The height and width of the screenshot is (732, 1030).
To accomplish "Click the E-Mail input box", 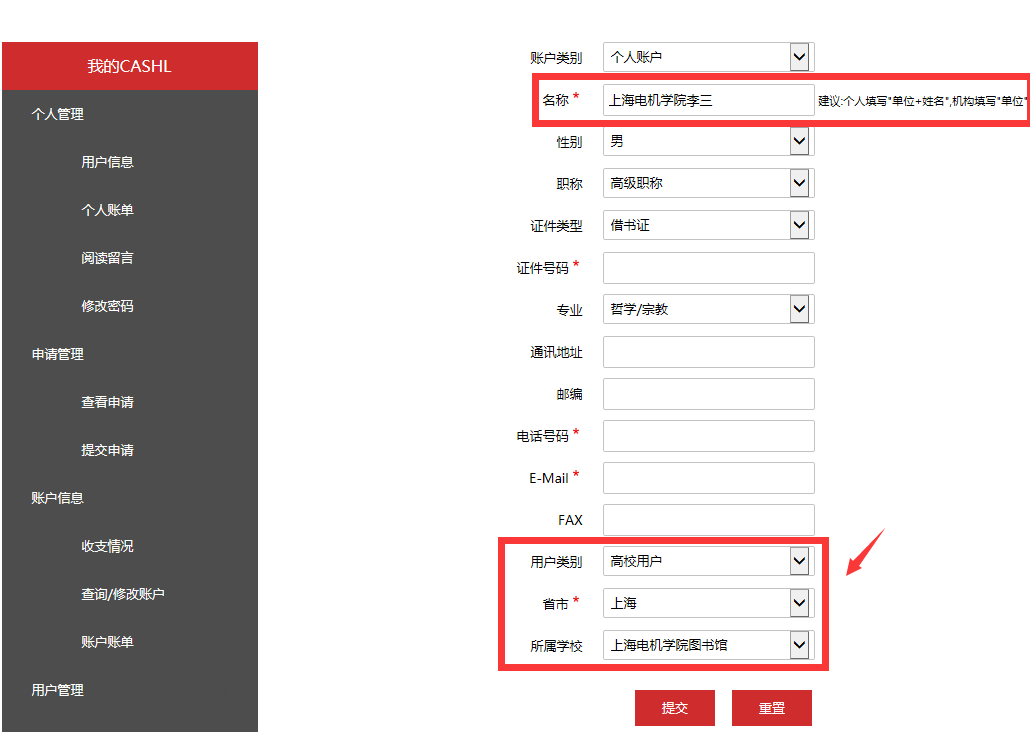I will point(708,478).
